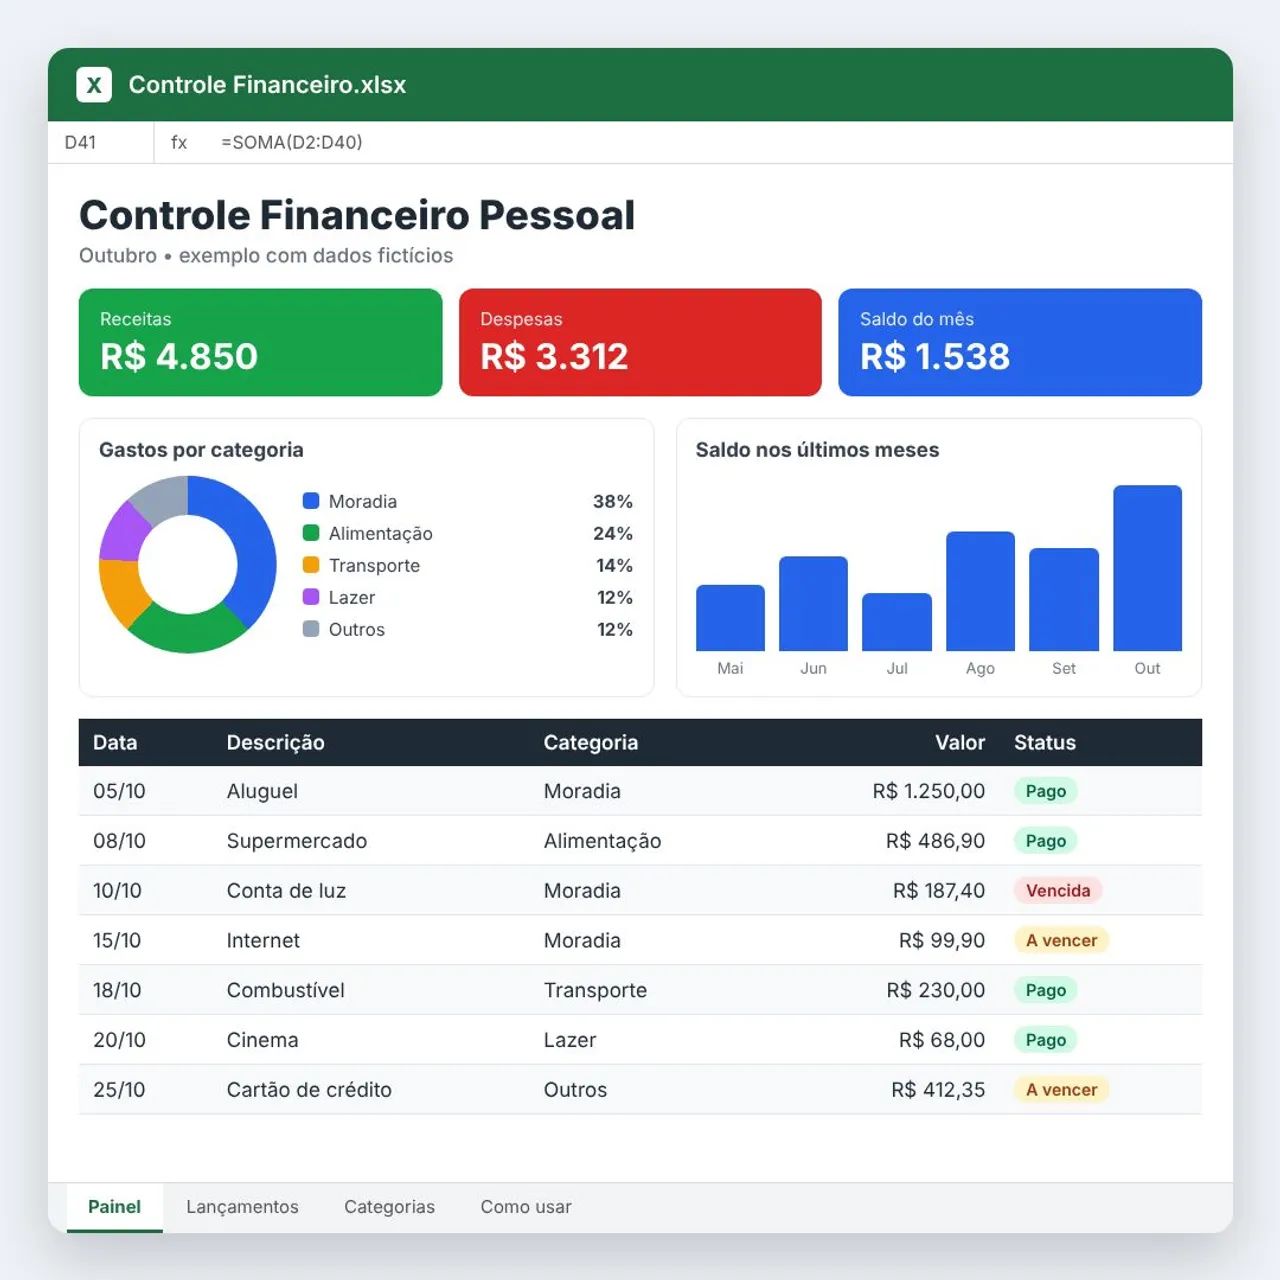Screen dimensions: 1280x1280
Task: Click the Categoria column header
Action: click(591, 743)
